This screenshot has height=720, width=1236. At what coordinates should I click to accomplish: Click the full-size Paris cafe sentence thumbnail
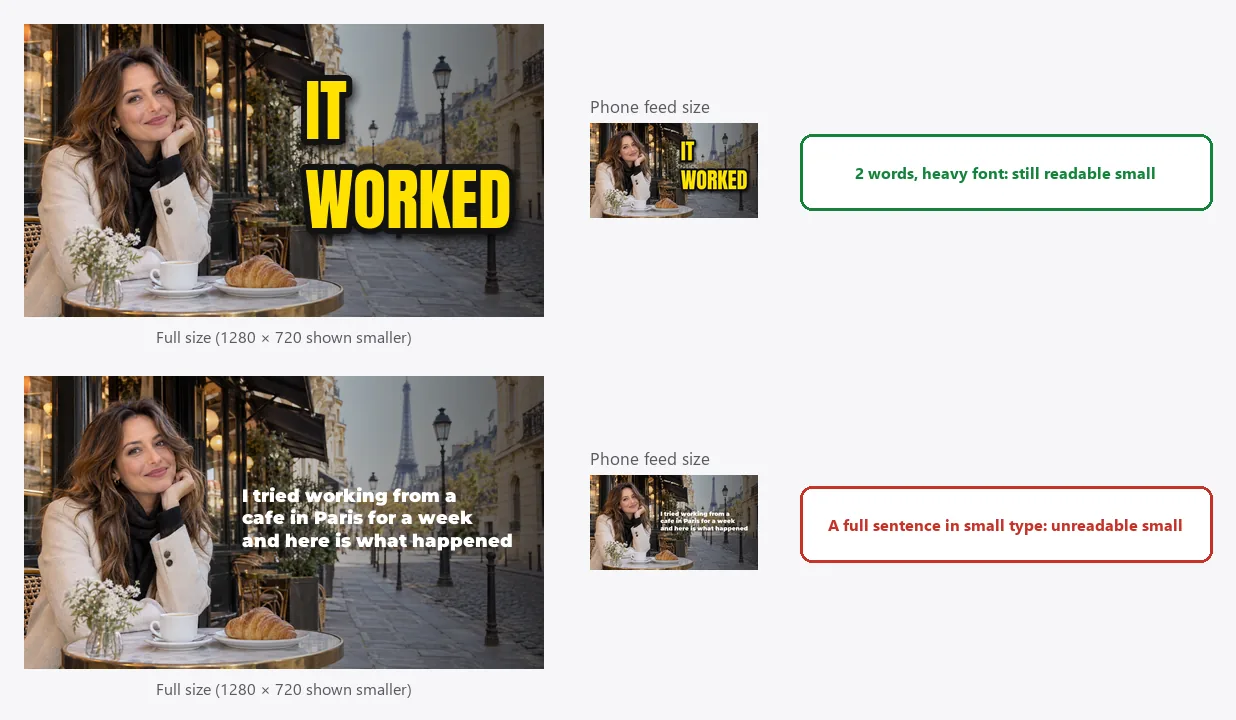pyautogui.click(x=284, y=522)
